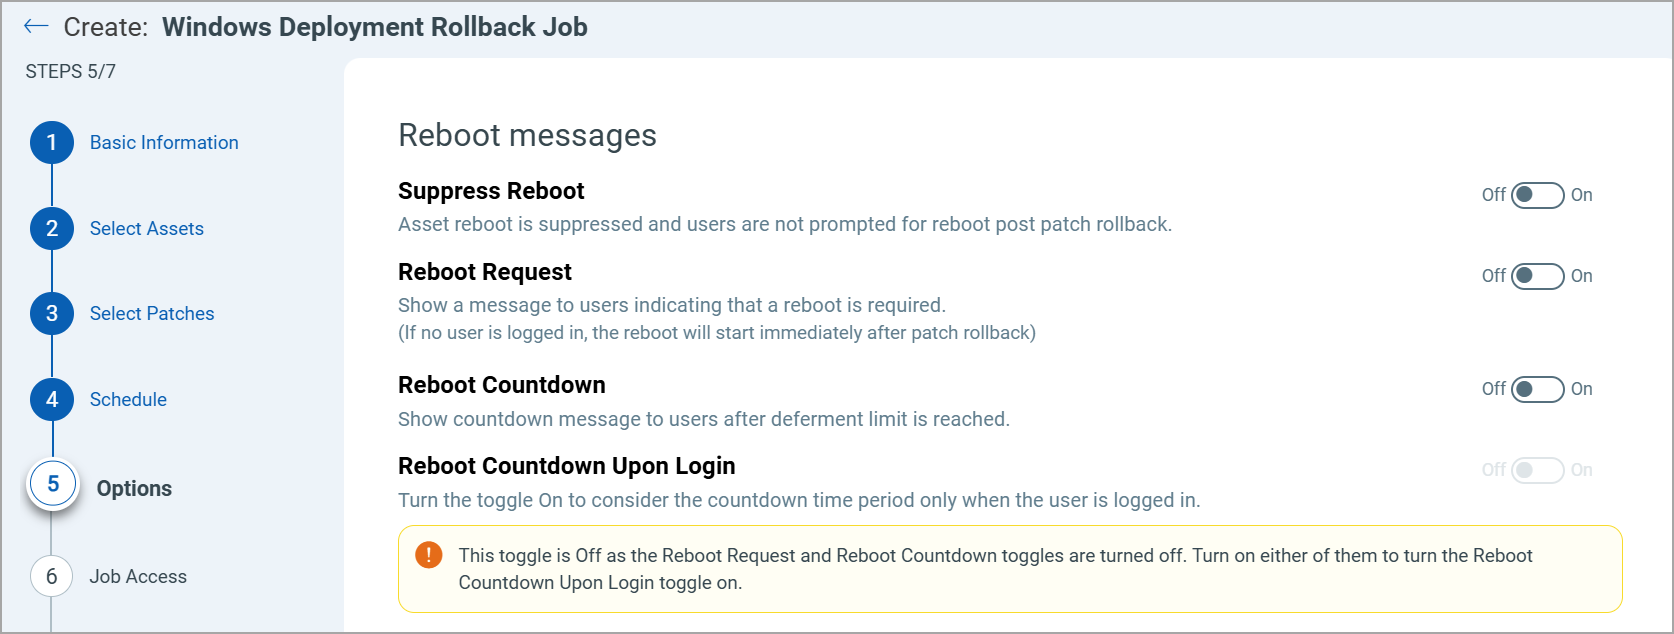Click the step 4 numbered circle icon

(x=51, y=399)
